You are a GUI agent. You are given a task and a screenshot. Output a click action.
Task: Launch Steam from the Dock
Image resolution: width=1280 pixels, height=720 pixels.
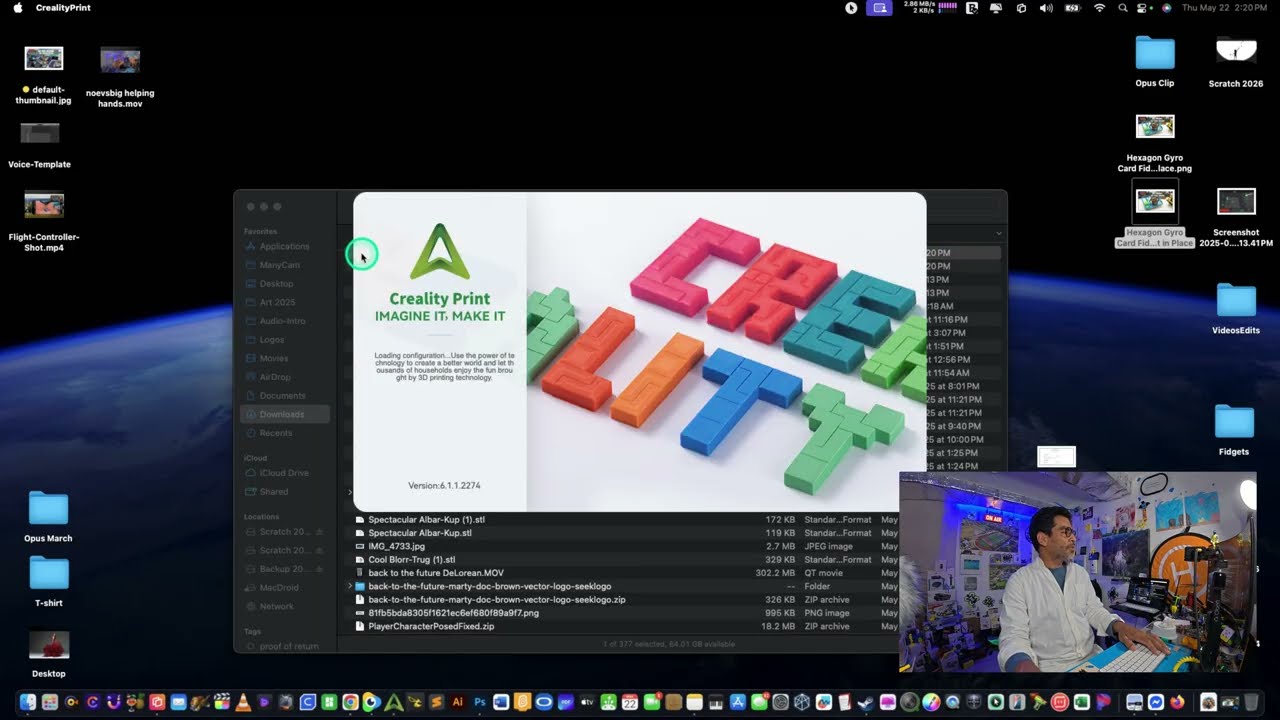pos(867,702)
